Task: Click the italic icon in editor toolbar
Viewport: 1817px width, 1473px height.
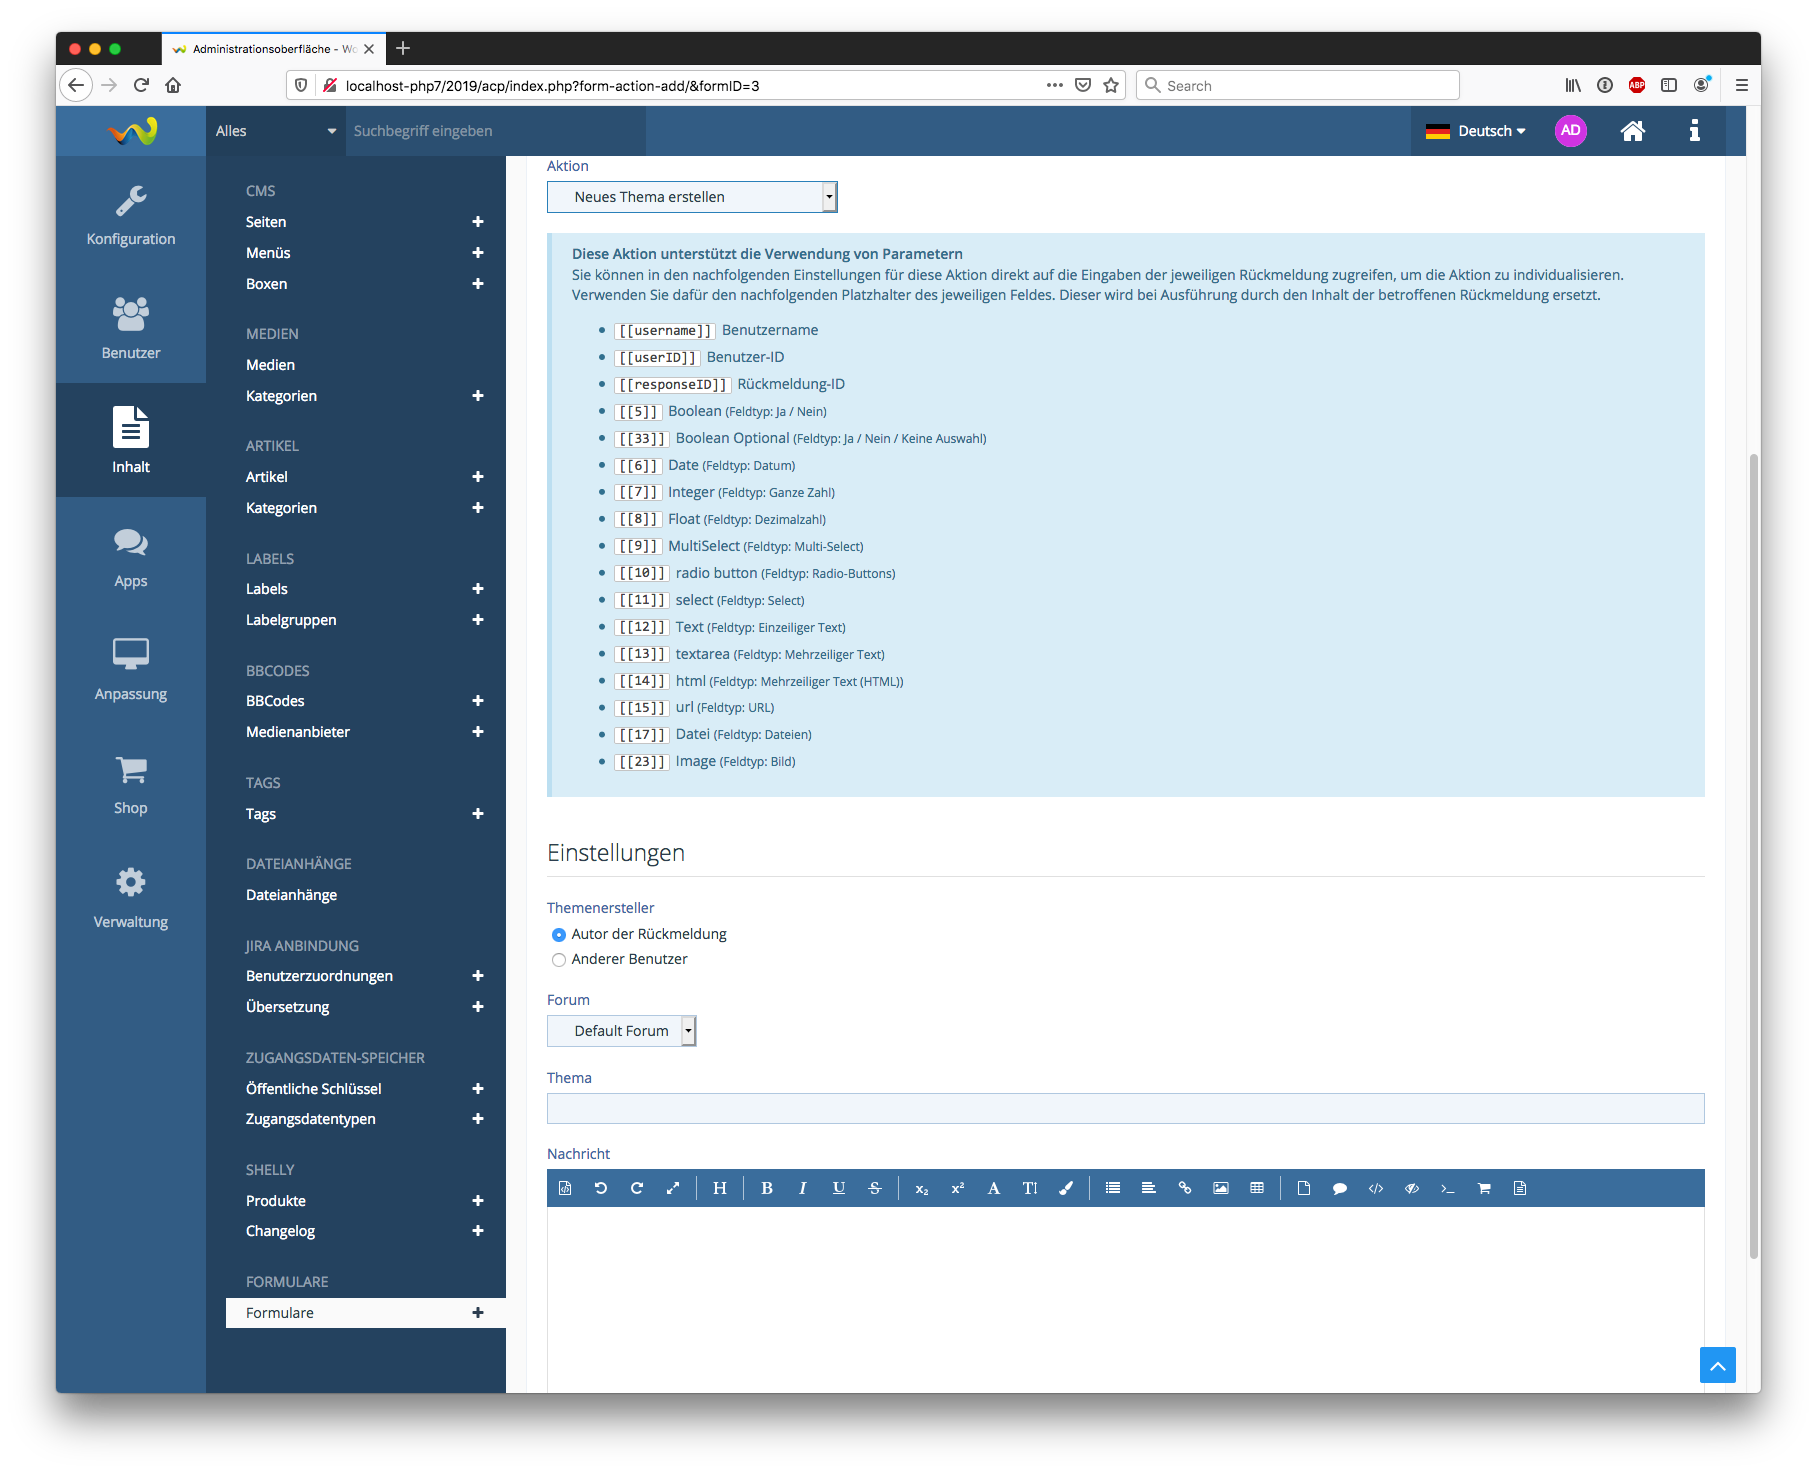Action: (802, 1188)
